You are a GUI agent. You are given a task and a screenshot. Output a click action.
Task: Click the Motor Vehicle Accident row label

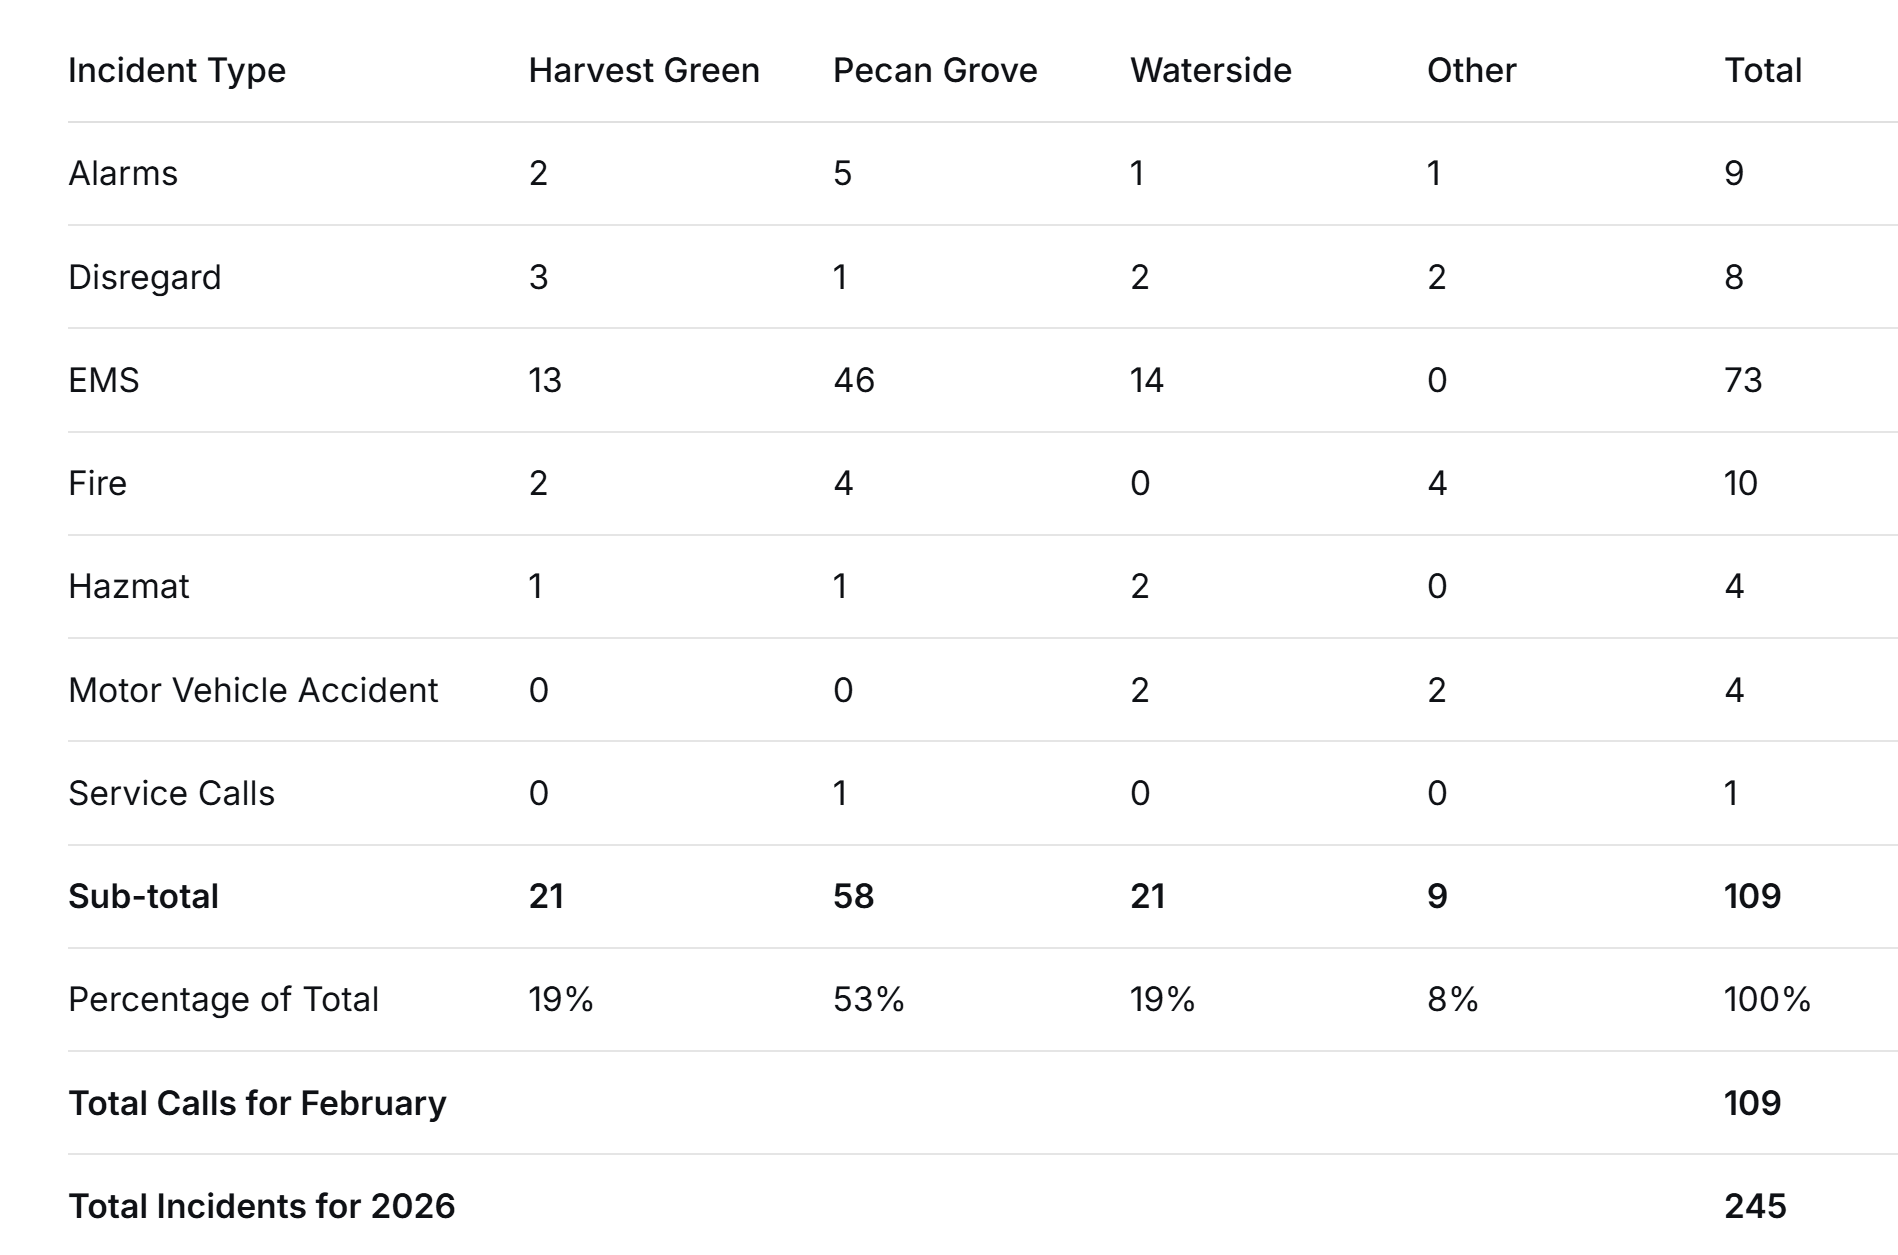(x=253, y=690)
